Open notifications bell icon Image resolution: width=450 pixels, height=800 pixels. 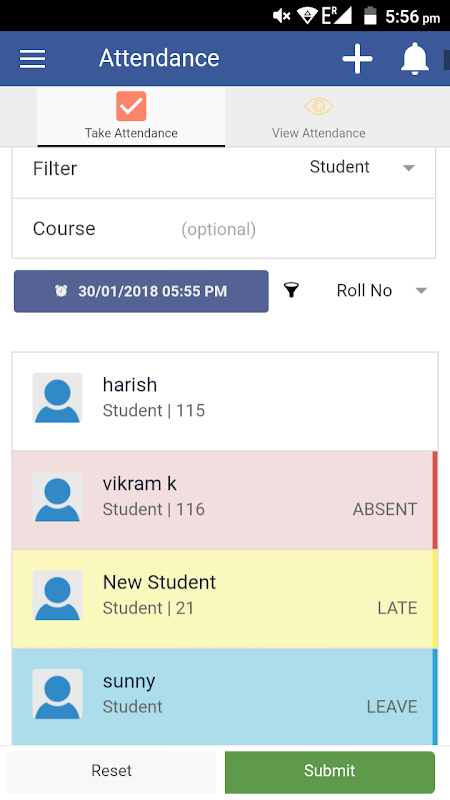tap(414, 59)
